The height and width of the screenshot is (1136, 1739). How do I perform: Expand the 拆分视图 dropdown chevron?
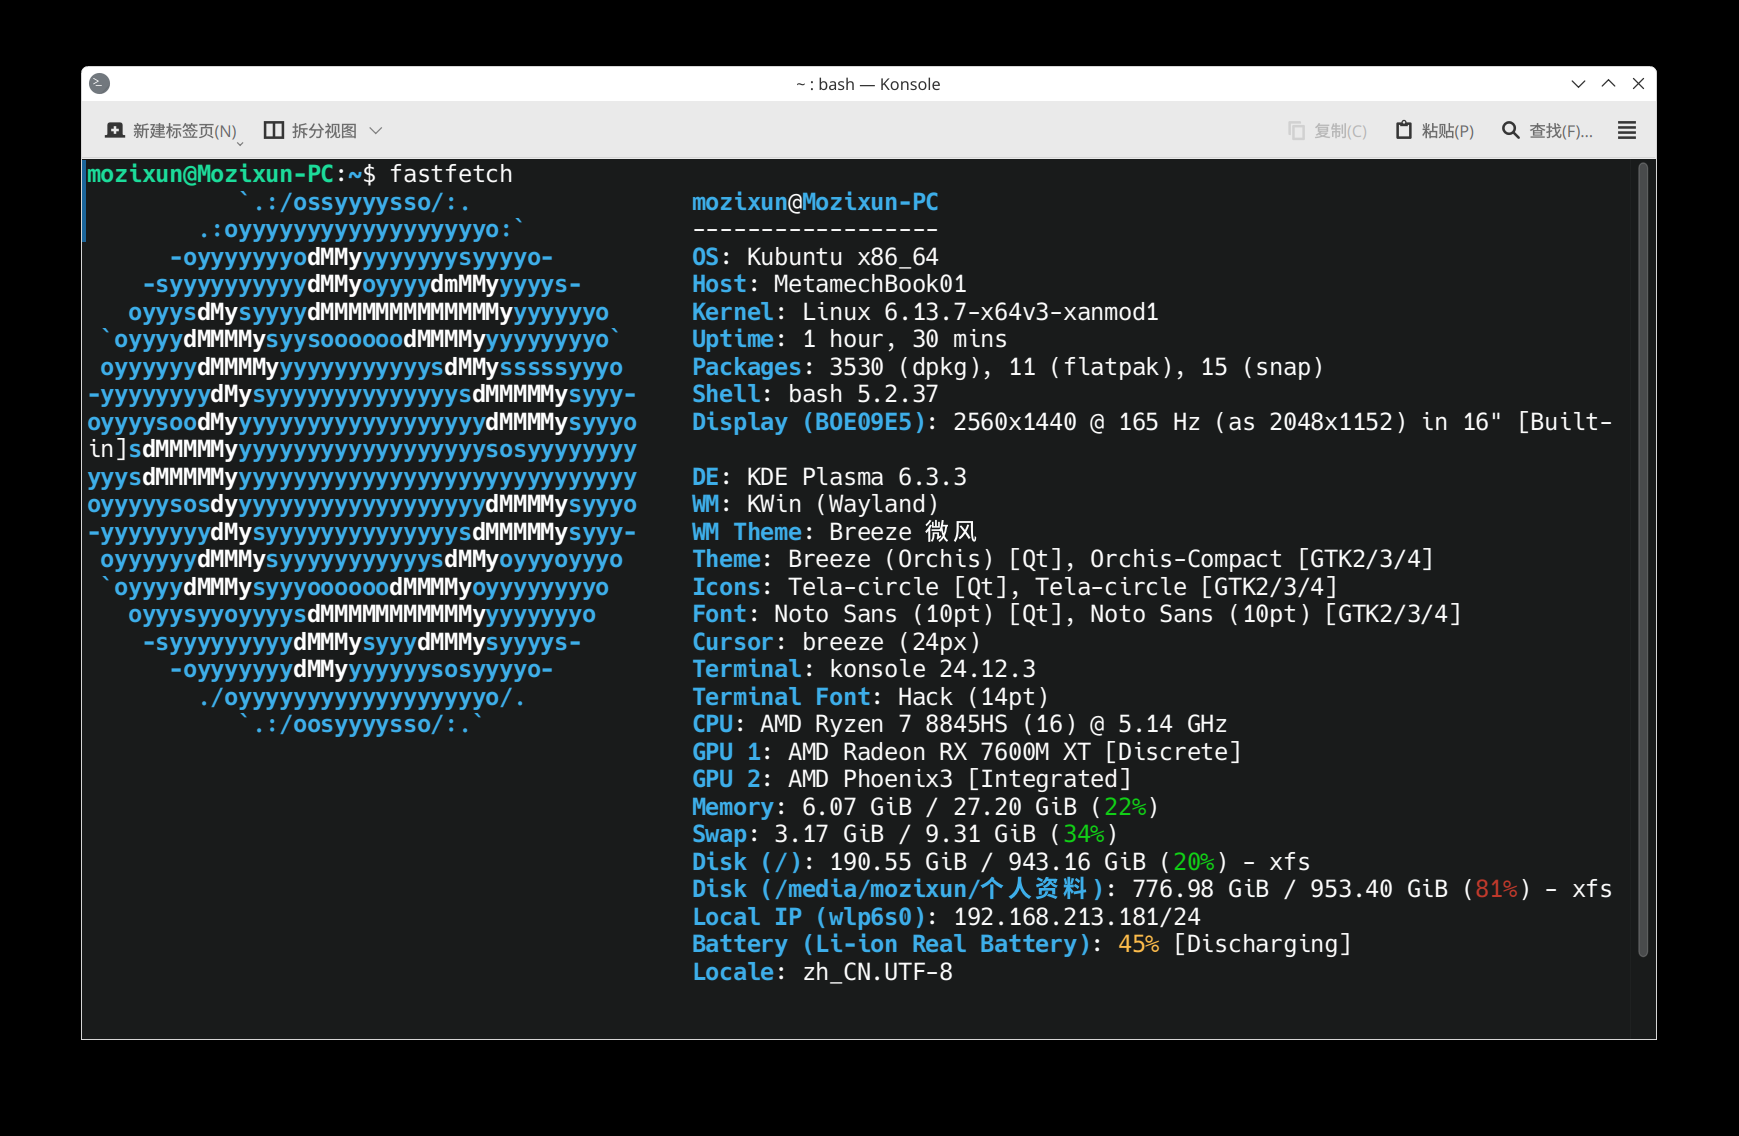tap(376, 131)
